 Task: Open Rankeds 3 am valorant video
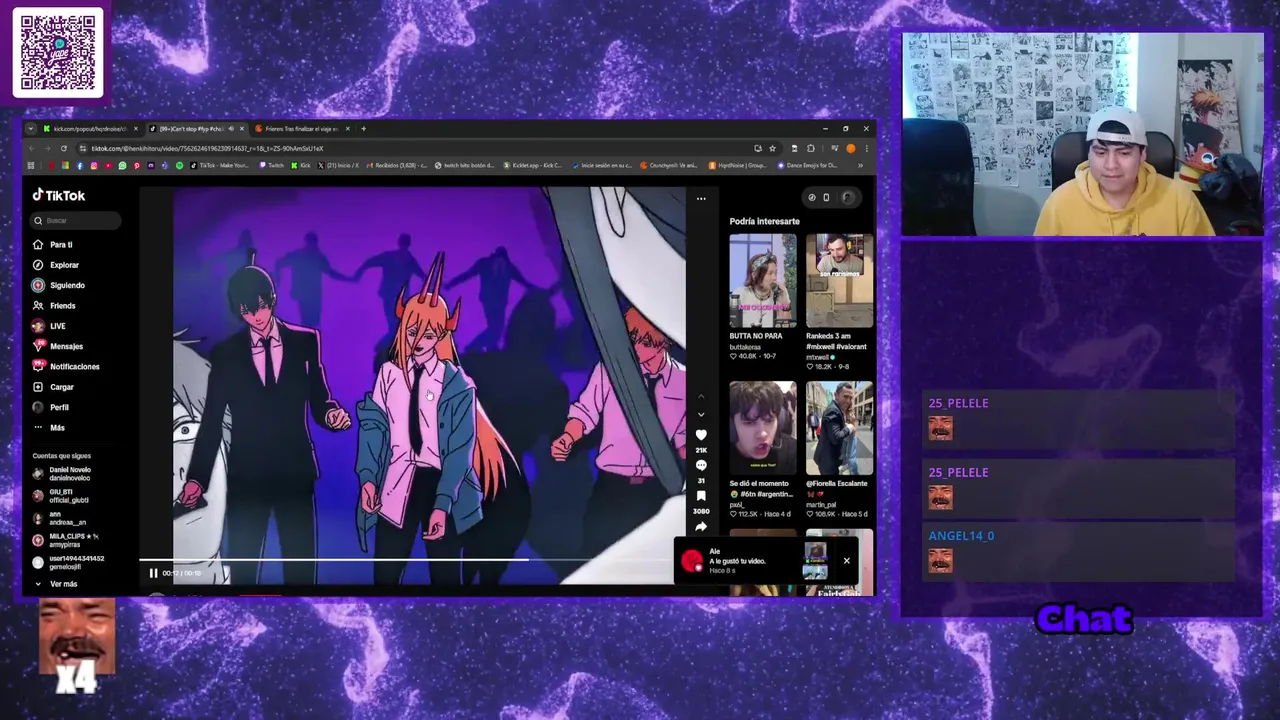tap(839, 281)
